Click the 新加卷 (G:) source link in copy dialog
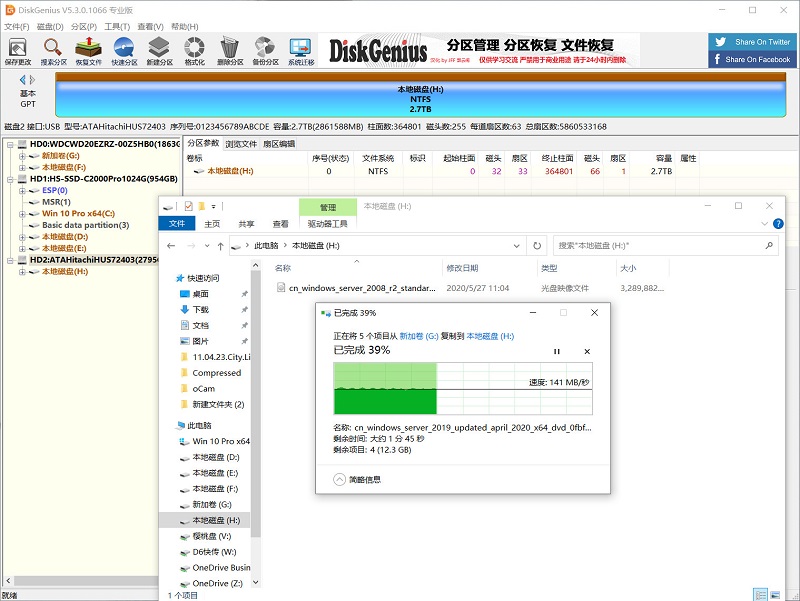 point(419,336)
